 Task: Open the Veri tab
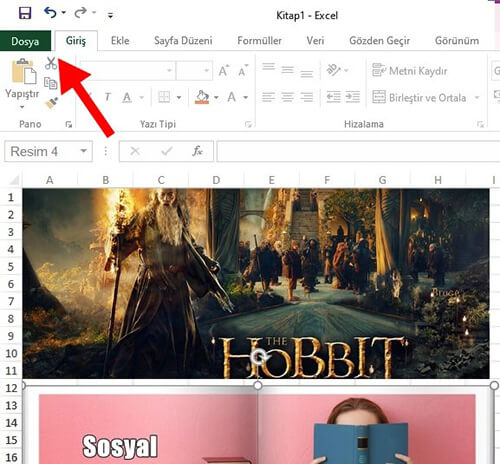pyautogui.click(x=315, y=41)
